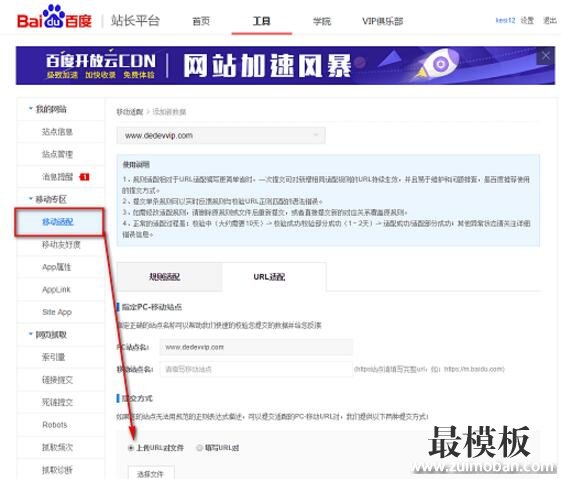562x479 pixels.
Task: Click the 选择文件 button
Action: click(x=151, y=473)
